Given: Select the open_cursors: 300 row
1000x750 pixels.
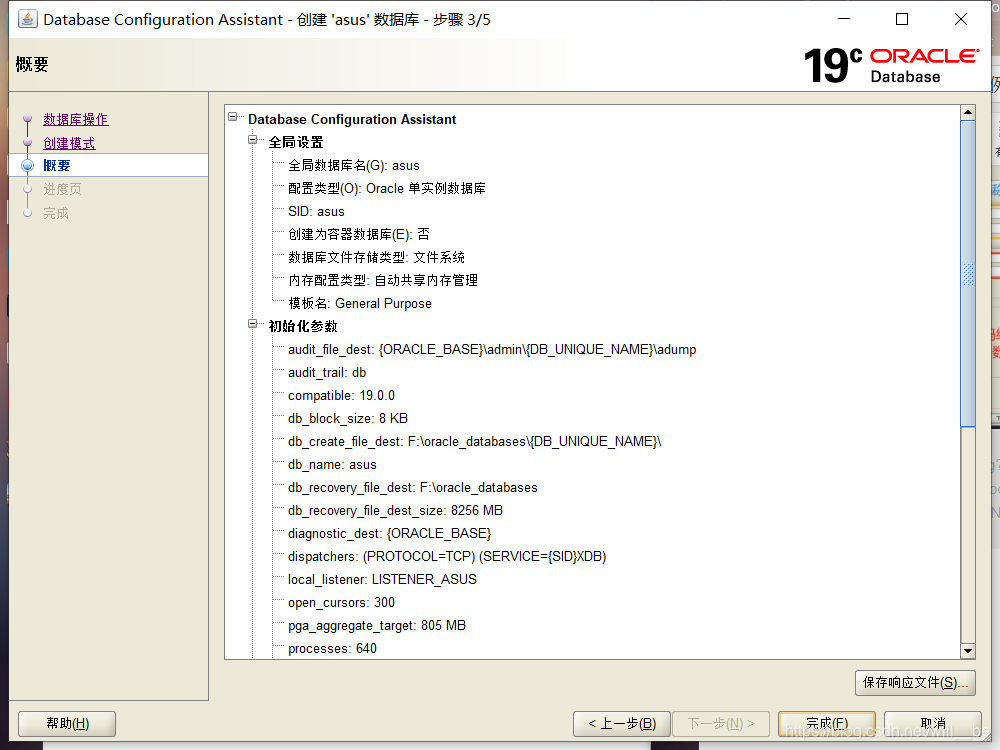Looking at the screenshot, I should coord(341,603).
